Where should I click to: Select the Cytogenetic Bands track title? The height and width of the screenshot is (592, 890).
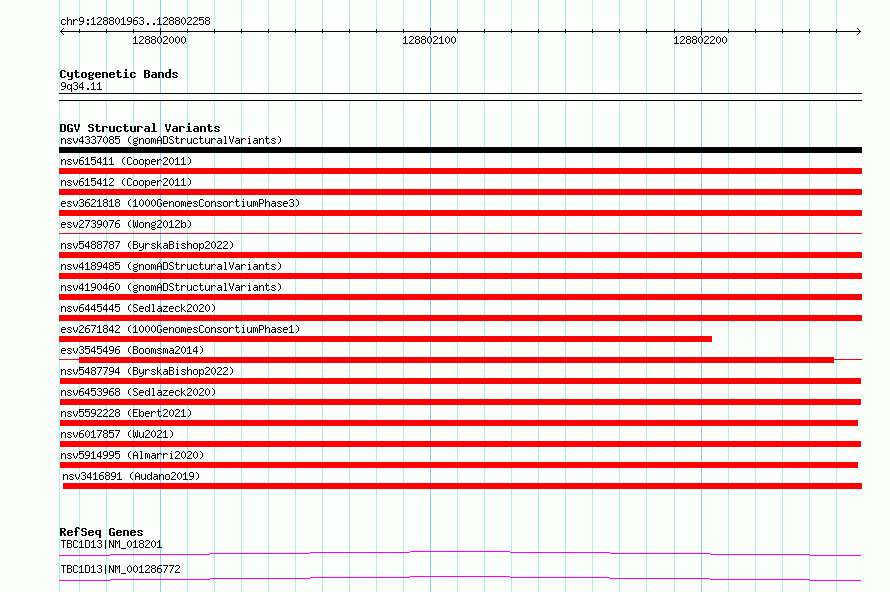(119, 74)
